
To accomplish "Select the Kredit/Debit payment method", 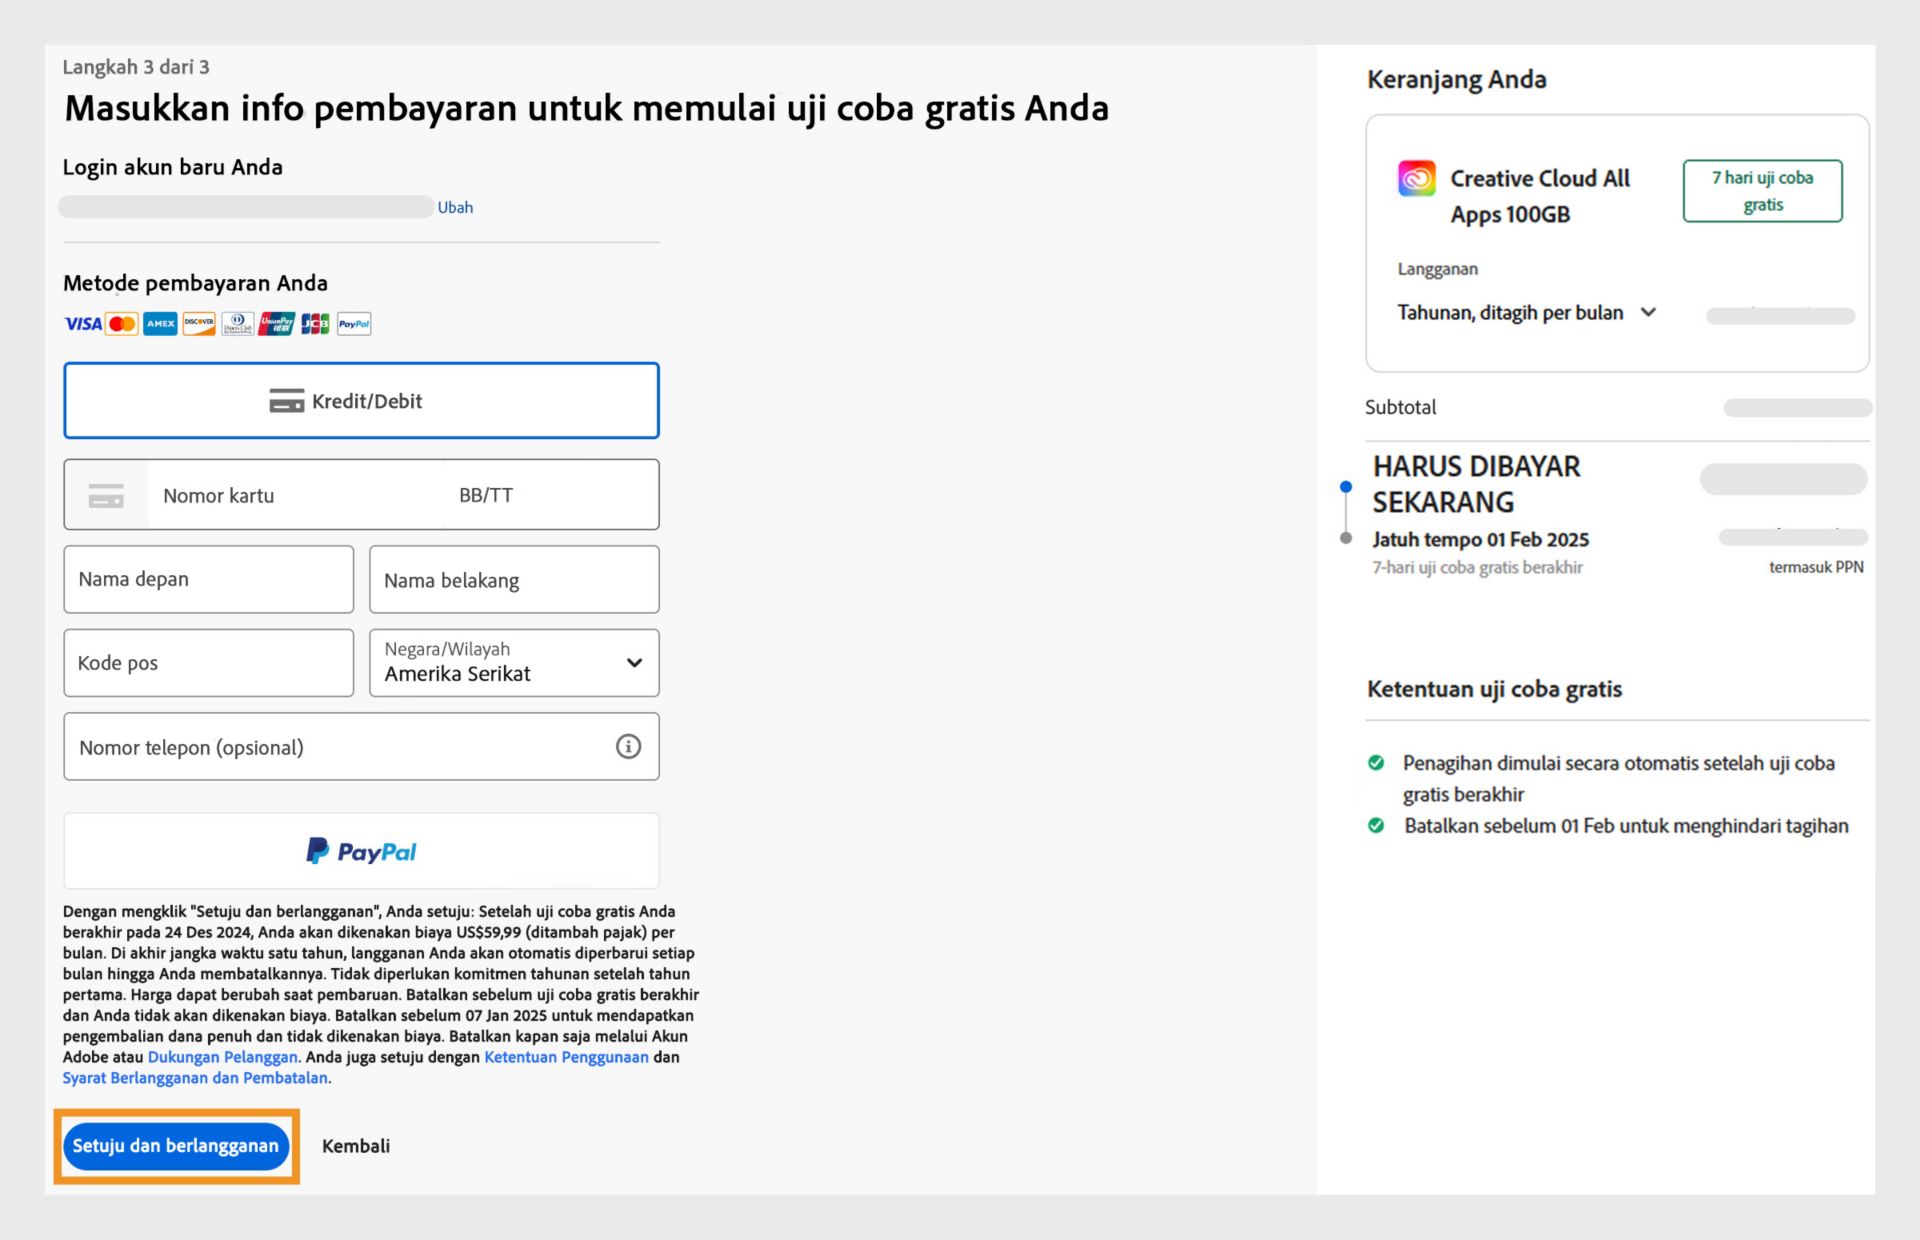I will coord(361,400).
